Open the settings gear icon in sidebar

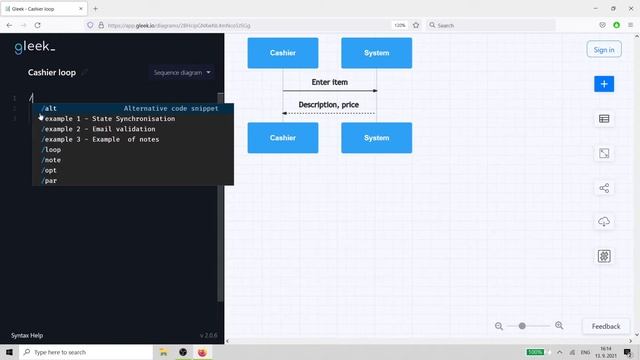[604, 256]
